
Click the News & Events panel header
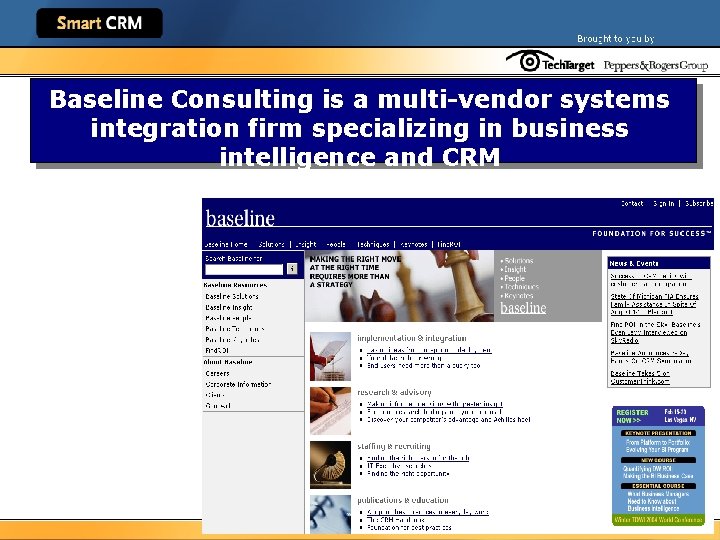pos(658,264)
